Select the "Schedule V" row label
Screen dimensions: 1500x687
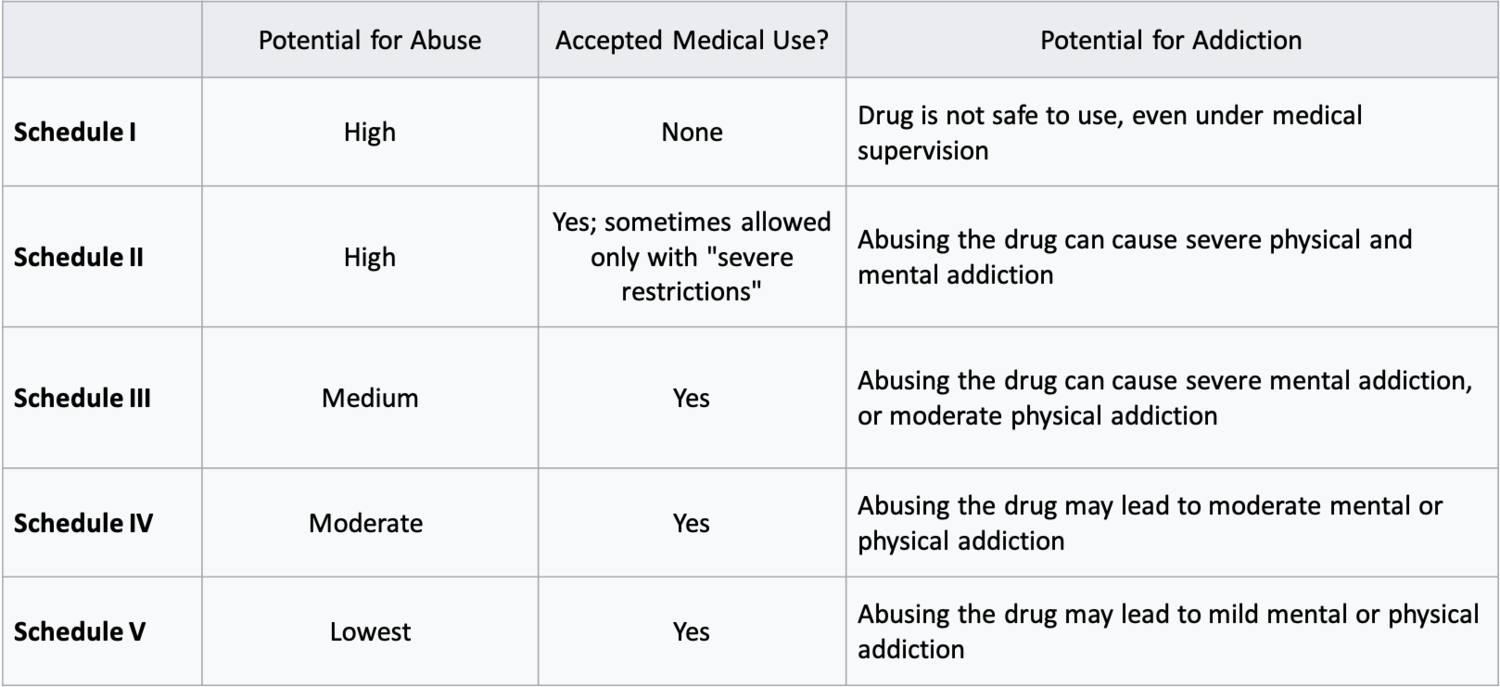click(x=80, y=632)
